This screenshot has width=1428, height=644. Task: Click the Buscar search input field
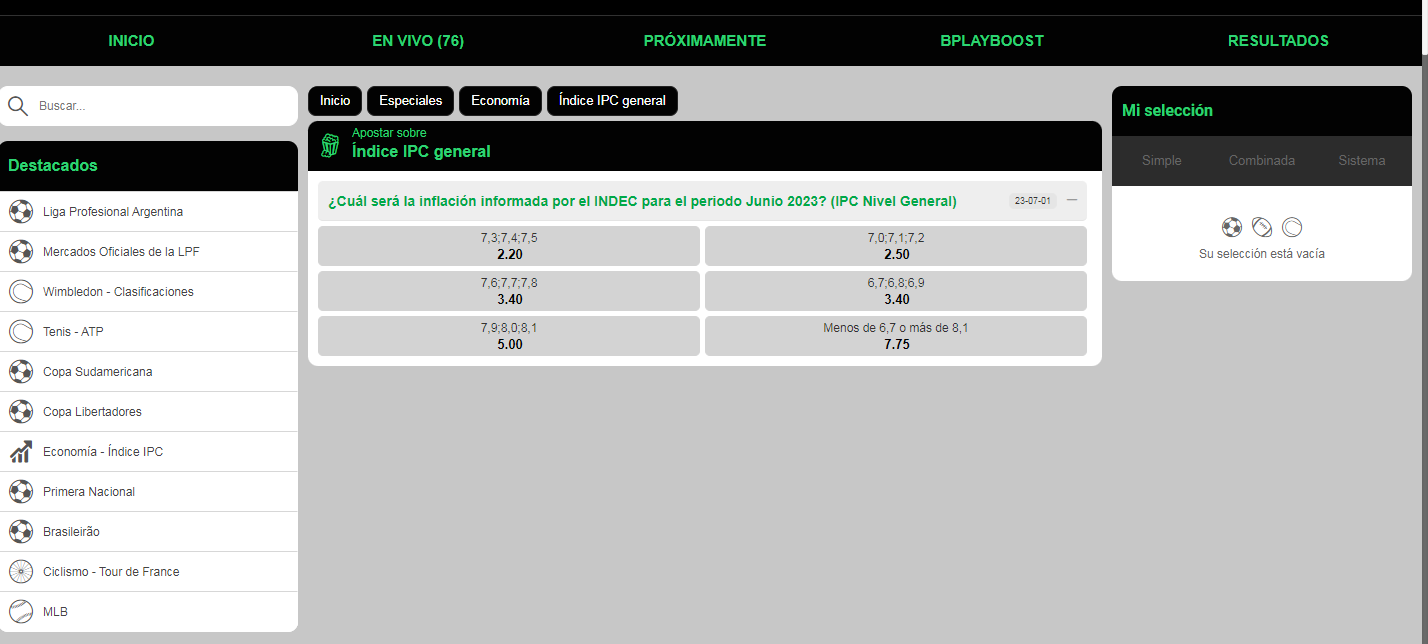coord(160,106)
